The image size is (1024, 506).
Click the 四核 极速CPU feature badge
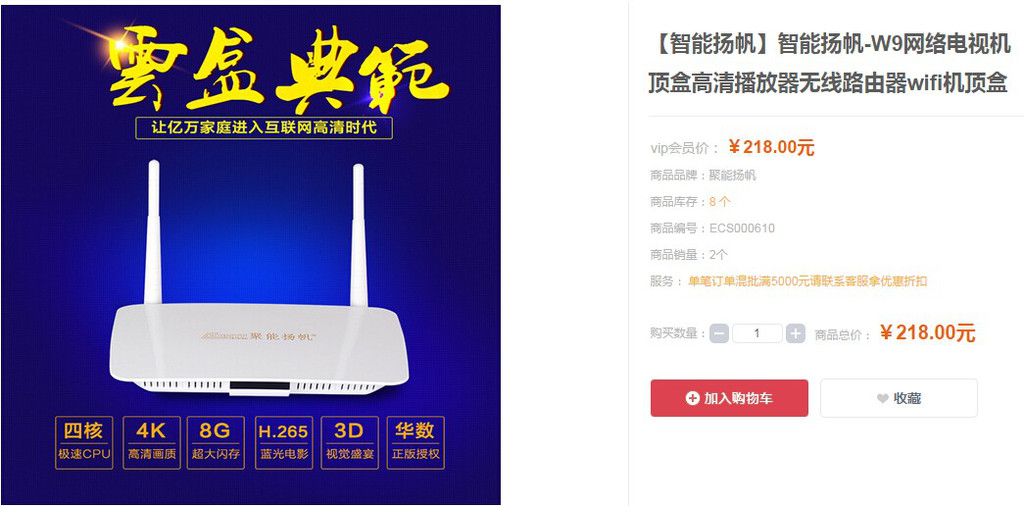pyautogui.click(x=84, y=443)
